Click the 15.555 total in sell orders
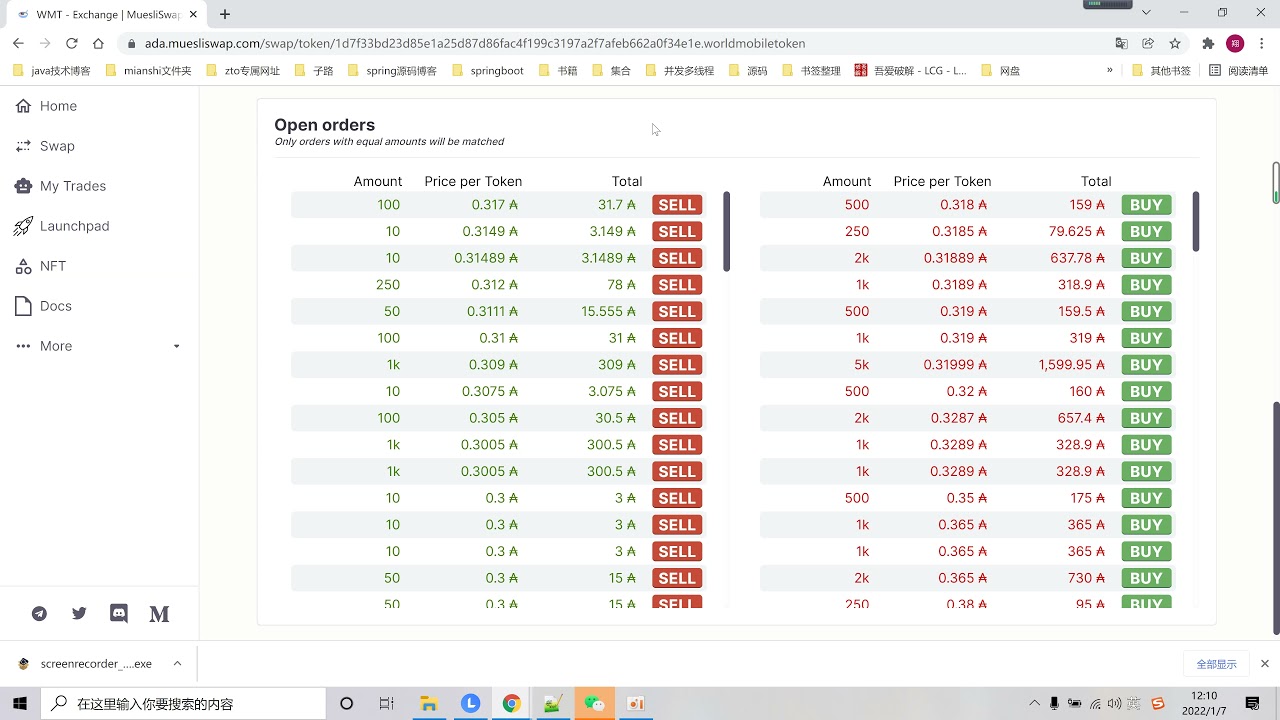The width and height of the screenshot is (1280, 720). pos(609,311)
